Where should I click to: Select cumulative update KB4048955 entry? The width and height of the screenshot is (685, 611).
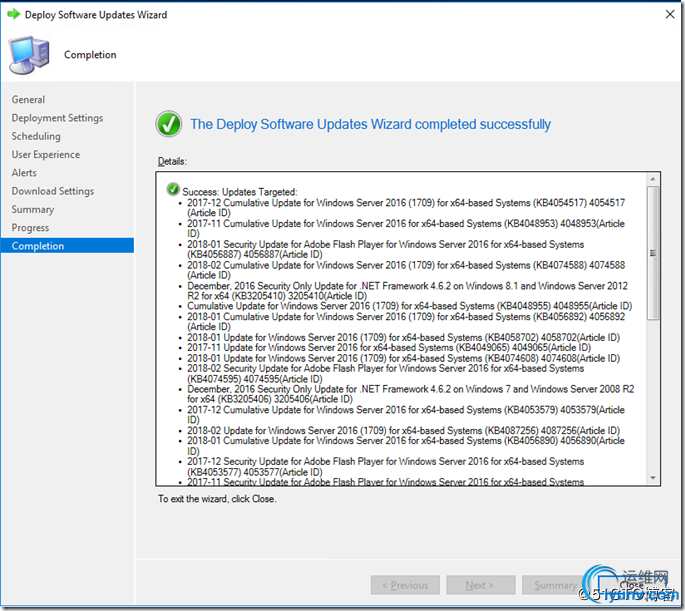(409, 306)
